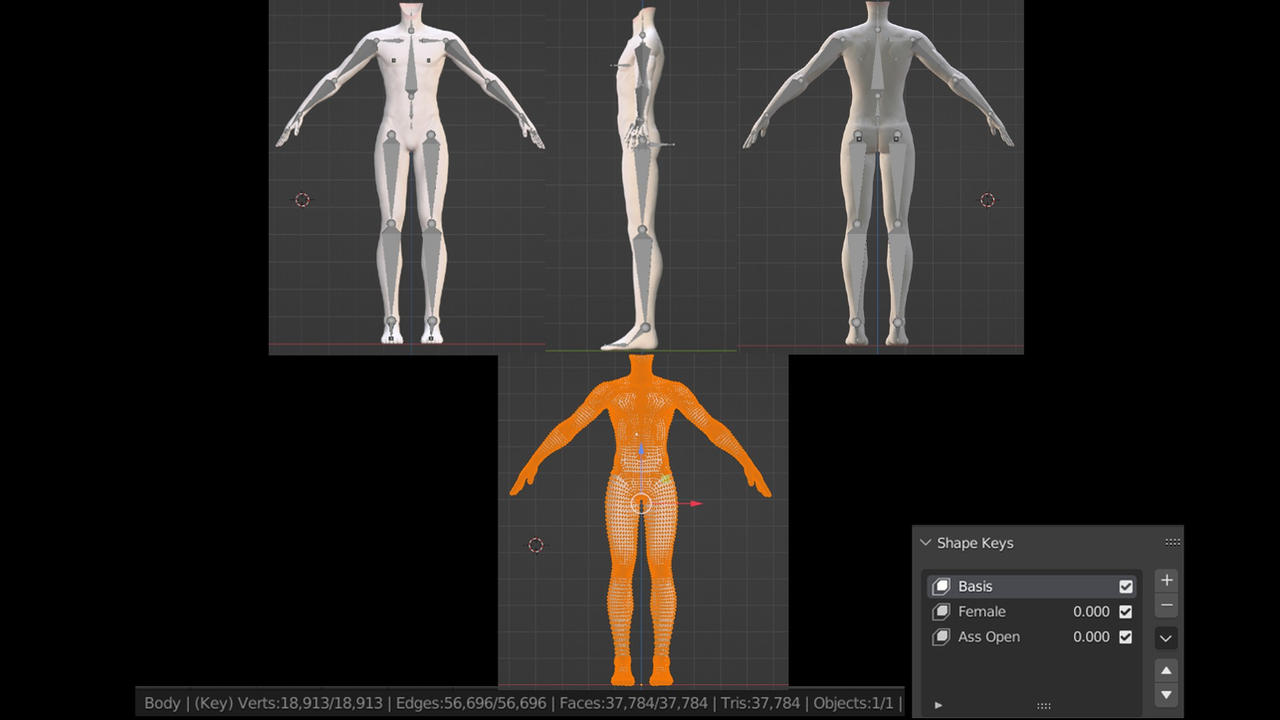Click the Shape Keys panel drag grip

click(x=1173, y=542)
